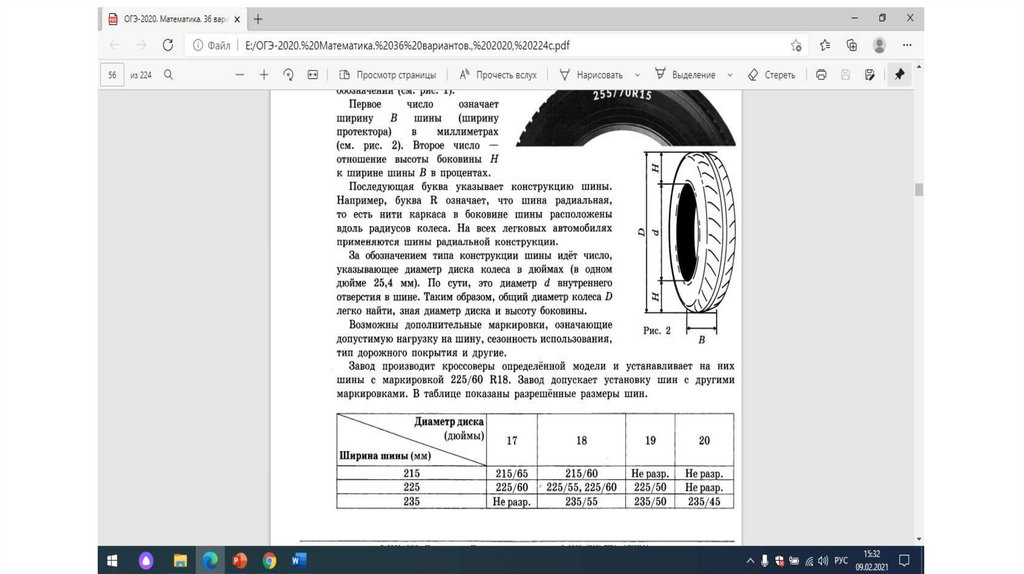Open File Explorer from taskbar
Viewport: 1024px width, 574px height.
point(180,560)
